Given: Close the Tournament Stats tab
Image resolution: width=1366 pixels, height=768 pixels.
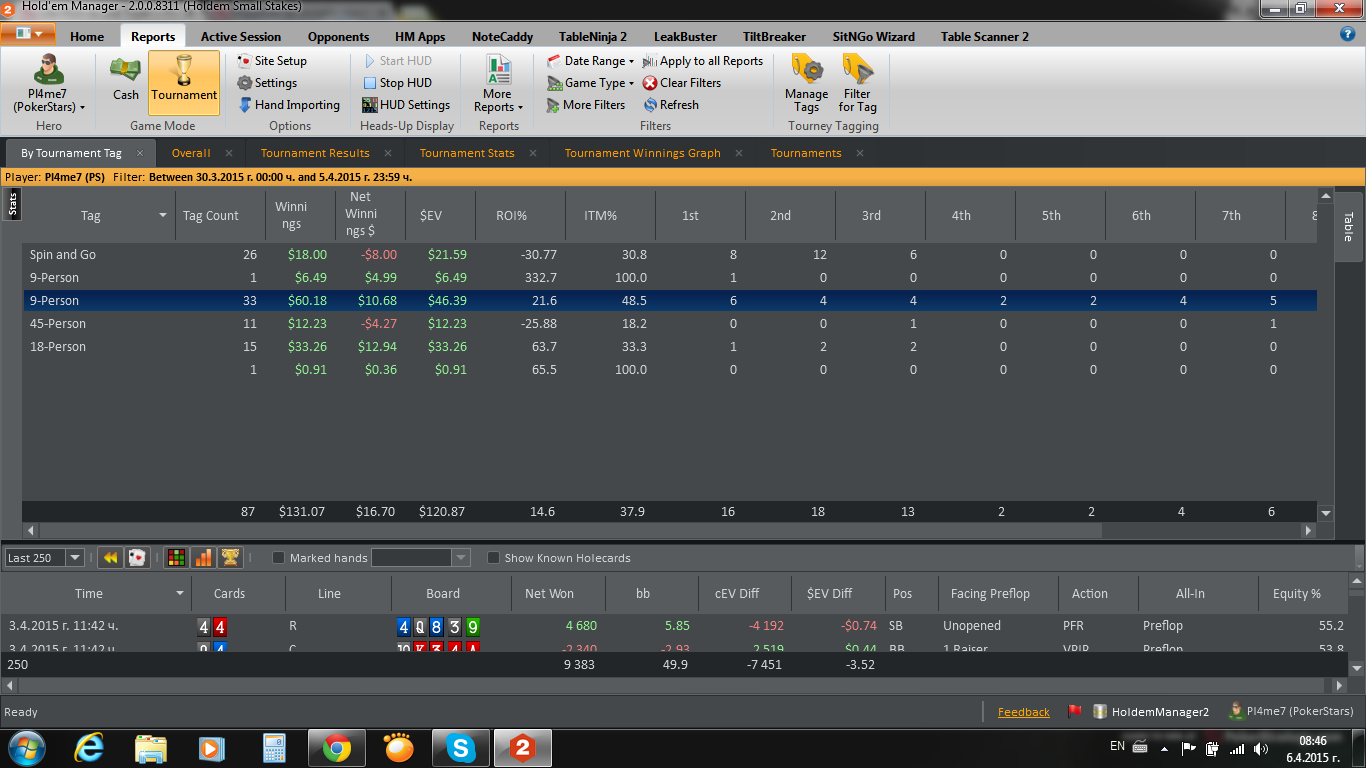Looking at the screenshot, I should click(x=533, y=153).
